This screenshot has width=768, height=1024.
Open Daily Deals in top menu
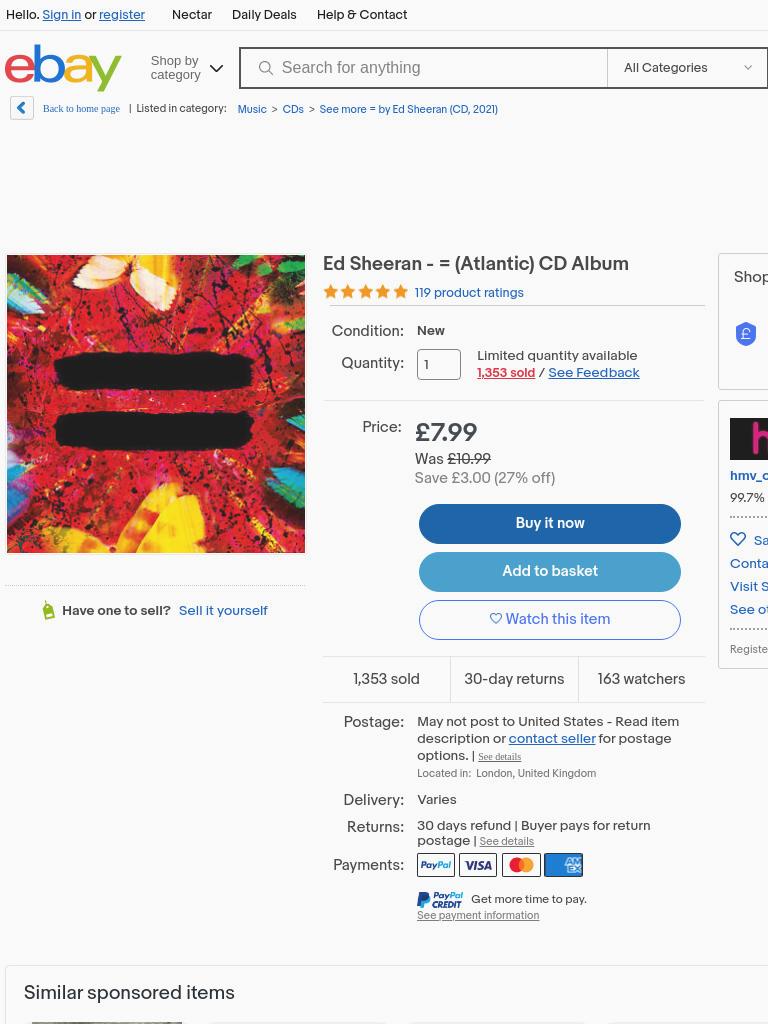pyautogui.click(x=264, y=14)
